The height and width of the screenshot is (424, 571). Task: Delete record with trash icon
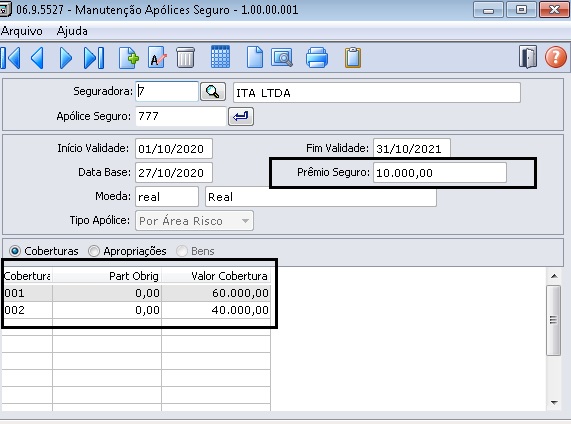pyautogui.click(x=185, y=58)
